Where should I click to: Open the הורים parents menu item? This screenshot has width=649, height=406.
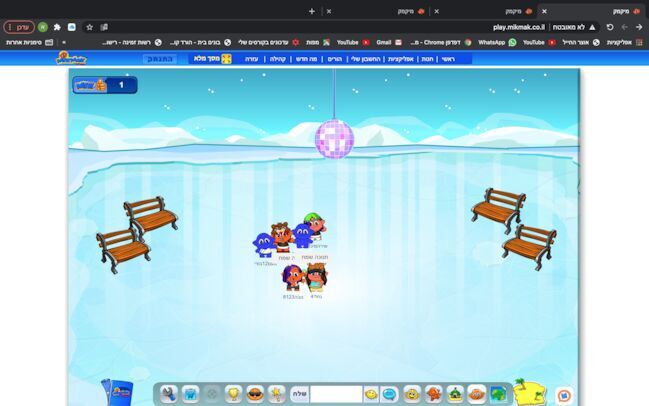click(x=335, y=59)
